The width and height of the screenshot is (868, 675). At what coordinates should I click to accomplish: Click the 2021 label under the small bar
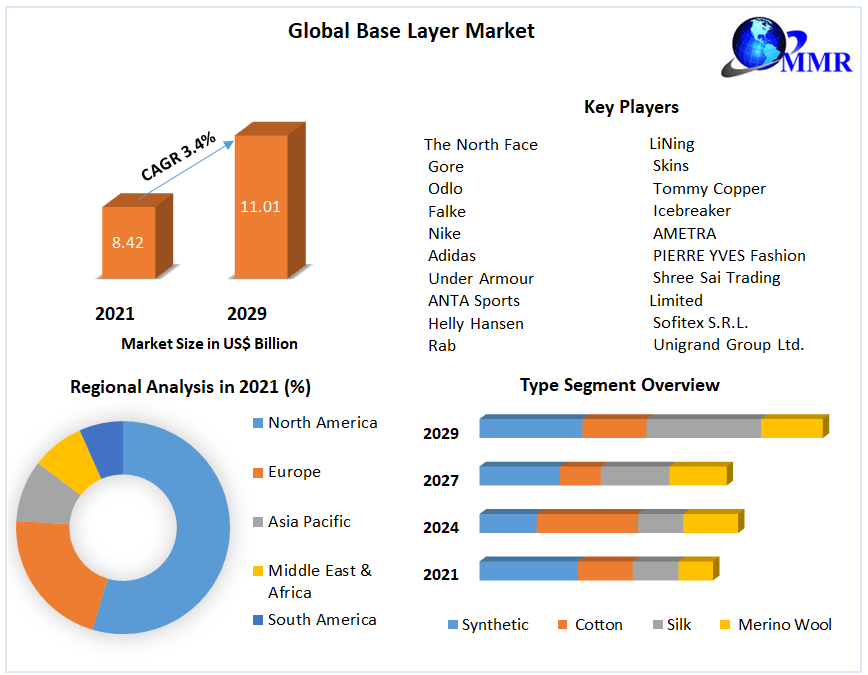click(x=115, y=314)
